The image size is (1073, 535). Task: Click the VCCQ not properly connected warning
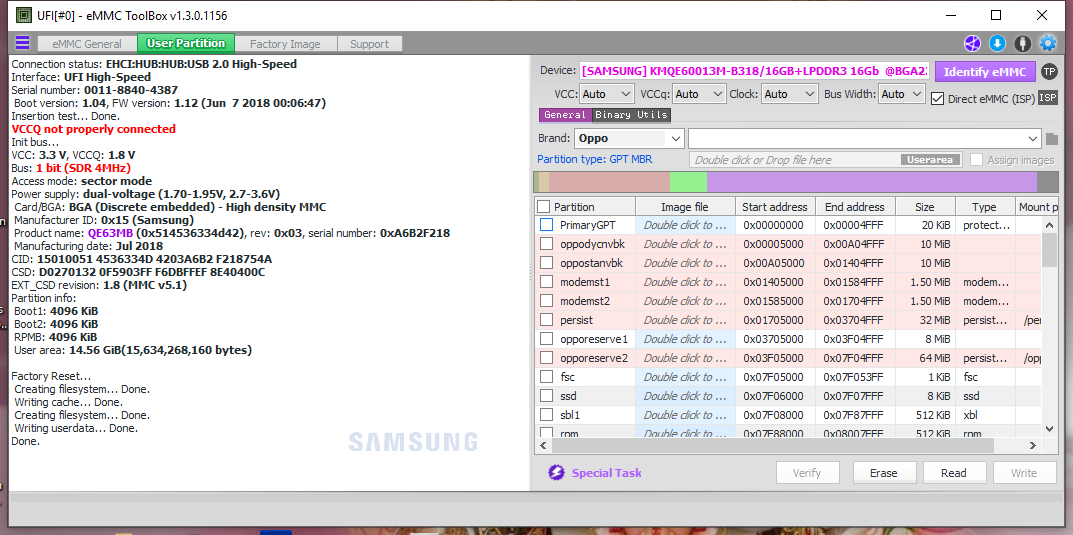94,129
